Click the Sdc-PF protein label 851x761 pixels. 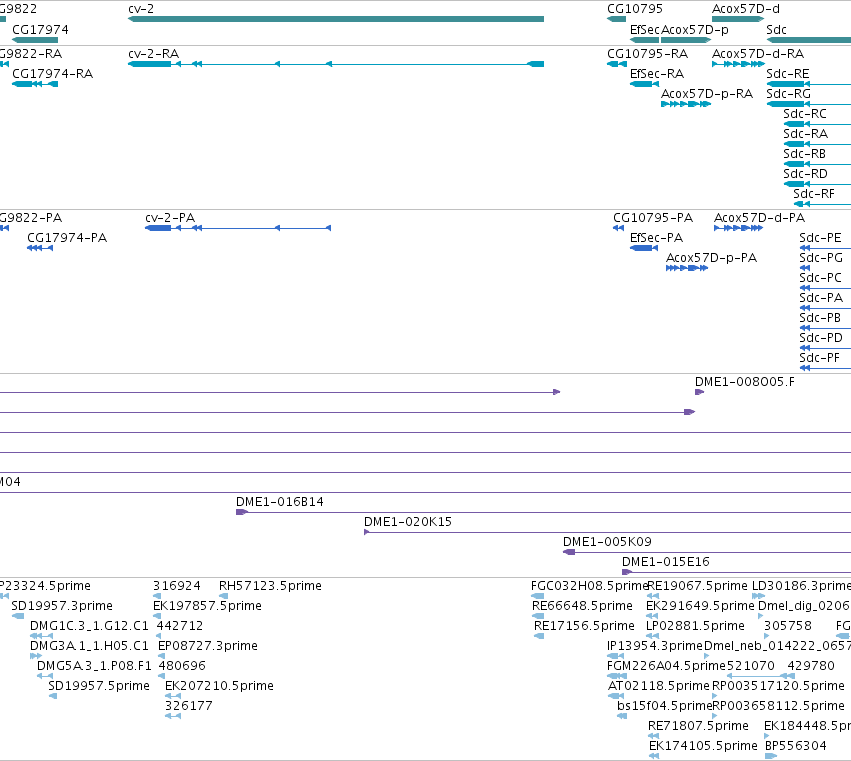click(x=819, y=358)
